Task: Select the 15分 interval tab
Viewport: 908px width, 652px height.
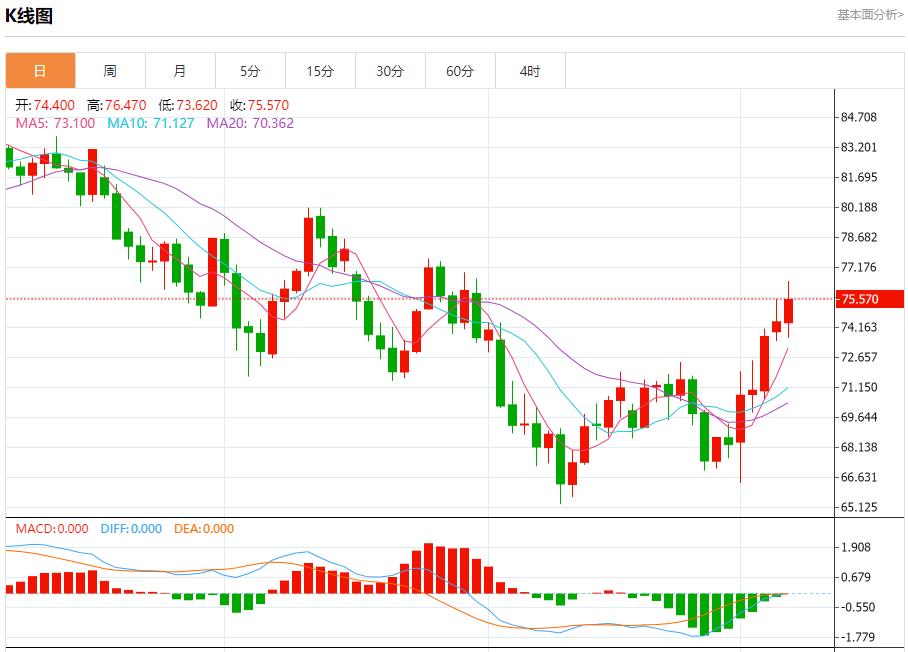Action: coord(320,71)
